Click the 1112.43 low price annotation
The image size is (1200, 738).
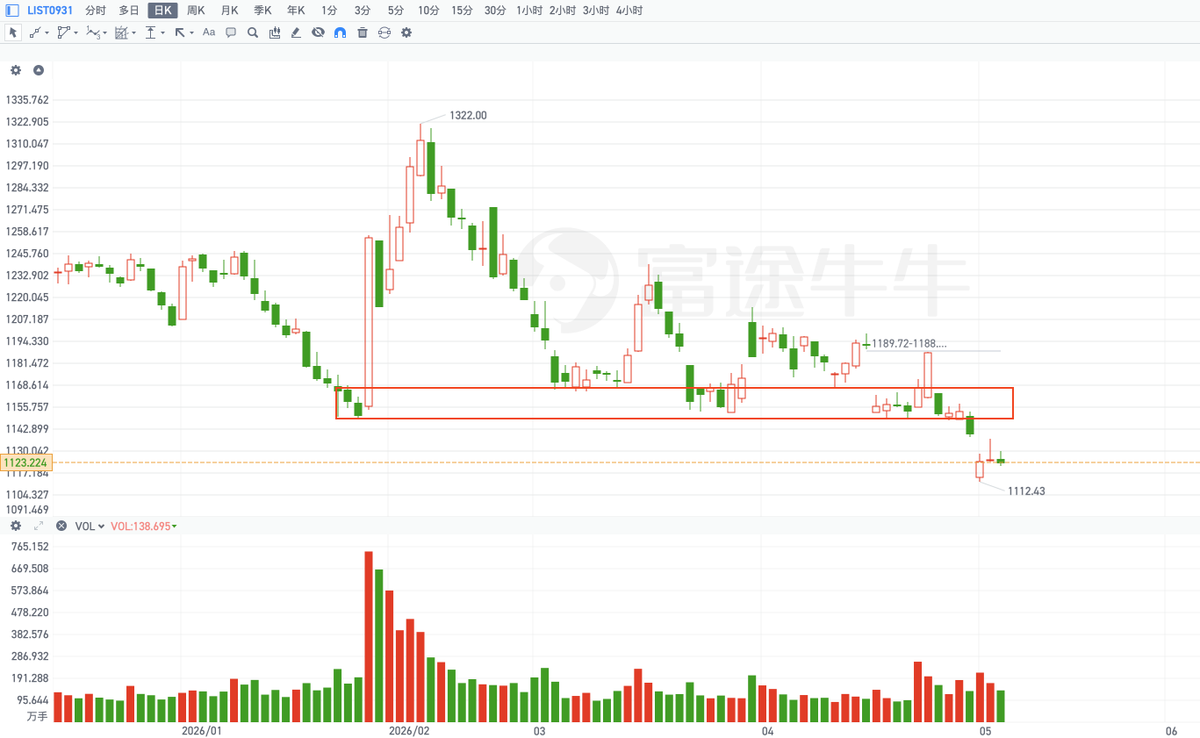pos(1027,491)
